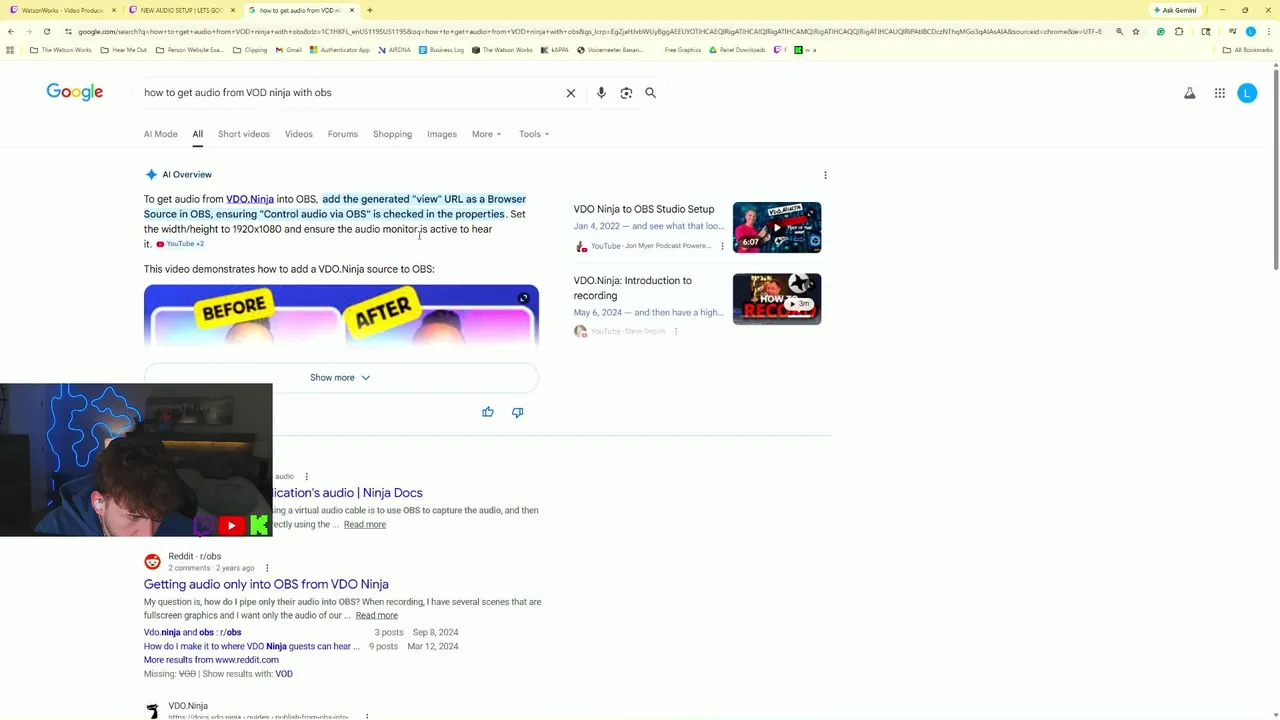Click the zoom magnifier in address bar
The image size is (1280, 720).
coord(1119,32)
